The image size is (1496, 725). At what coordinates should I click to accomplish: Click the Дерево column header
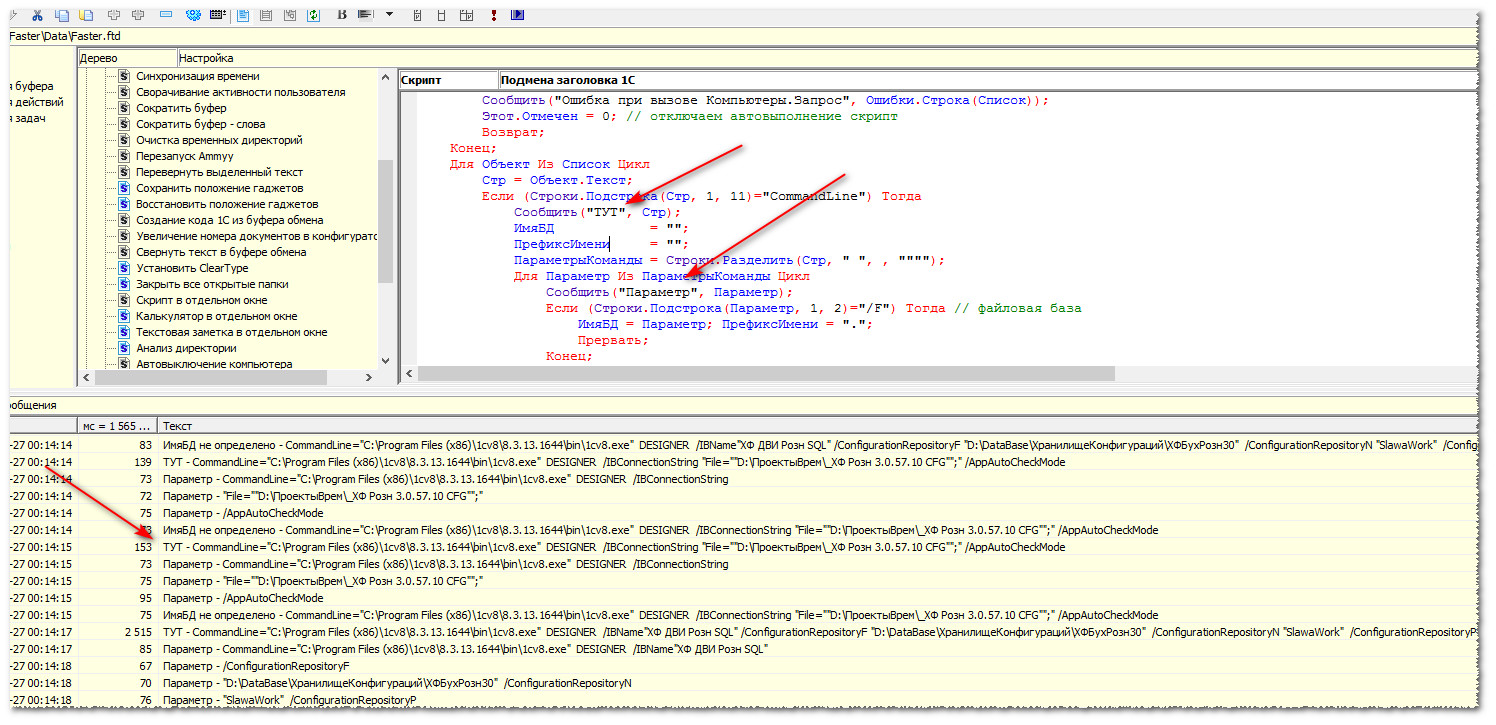click(127, 58)
